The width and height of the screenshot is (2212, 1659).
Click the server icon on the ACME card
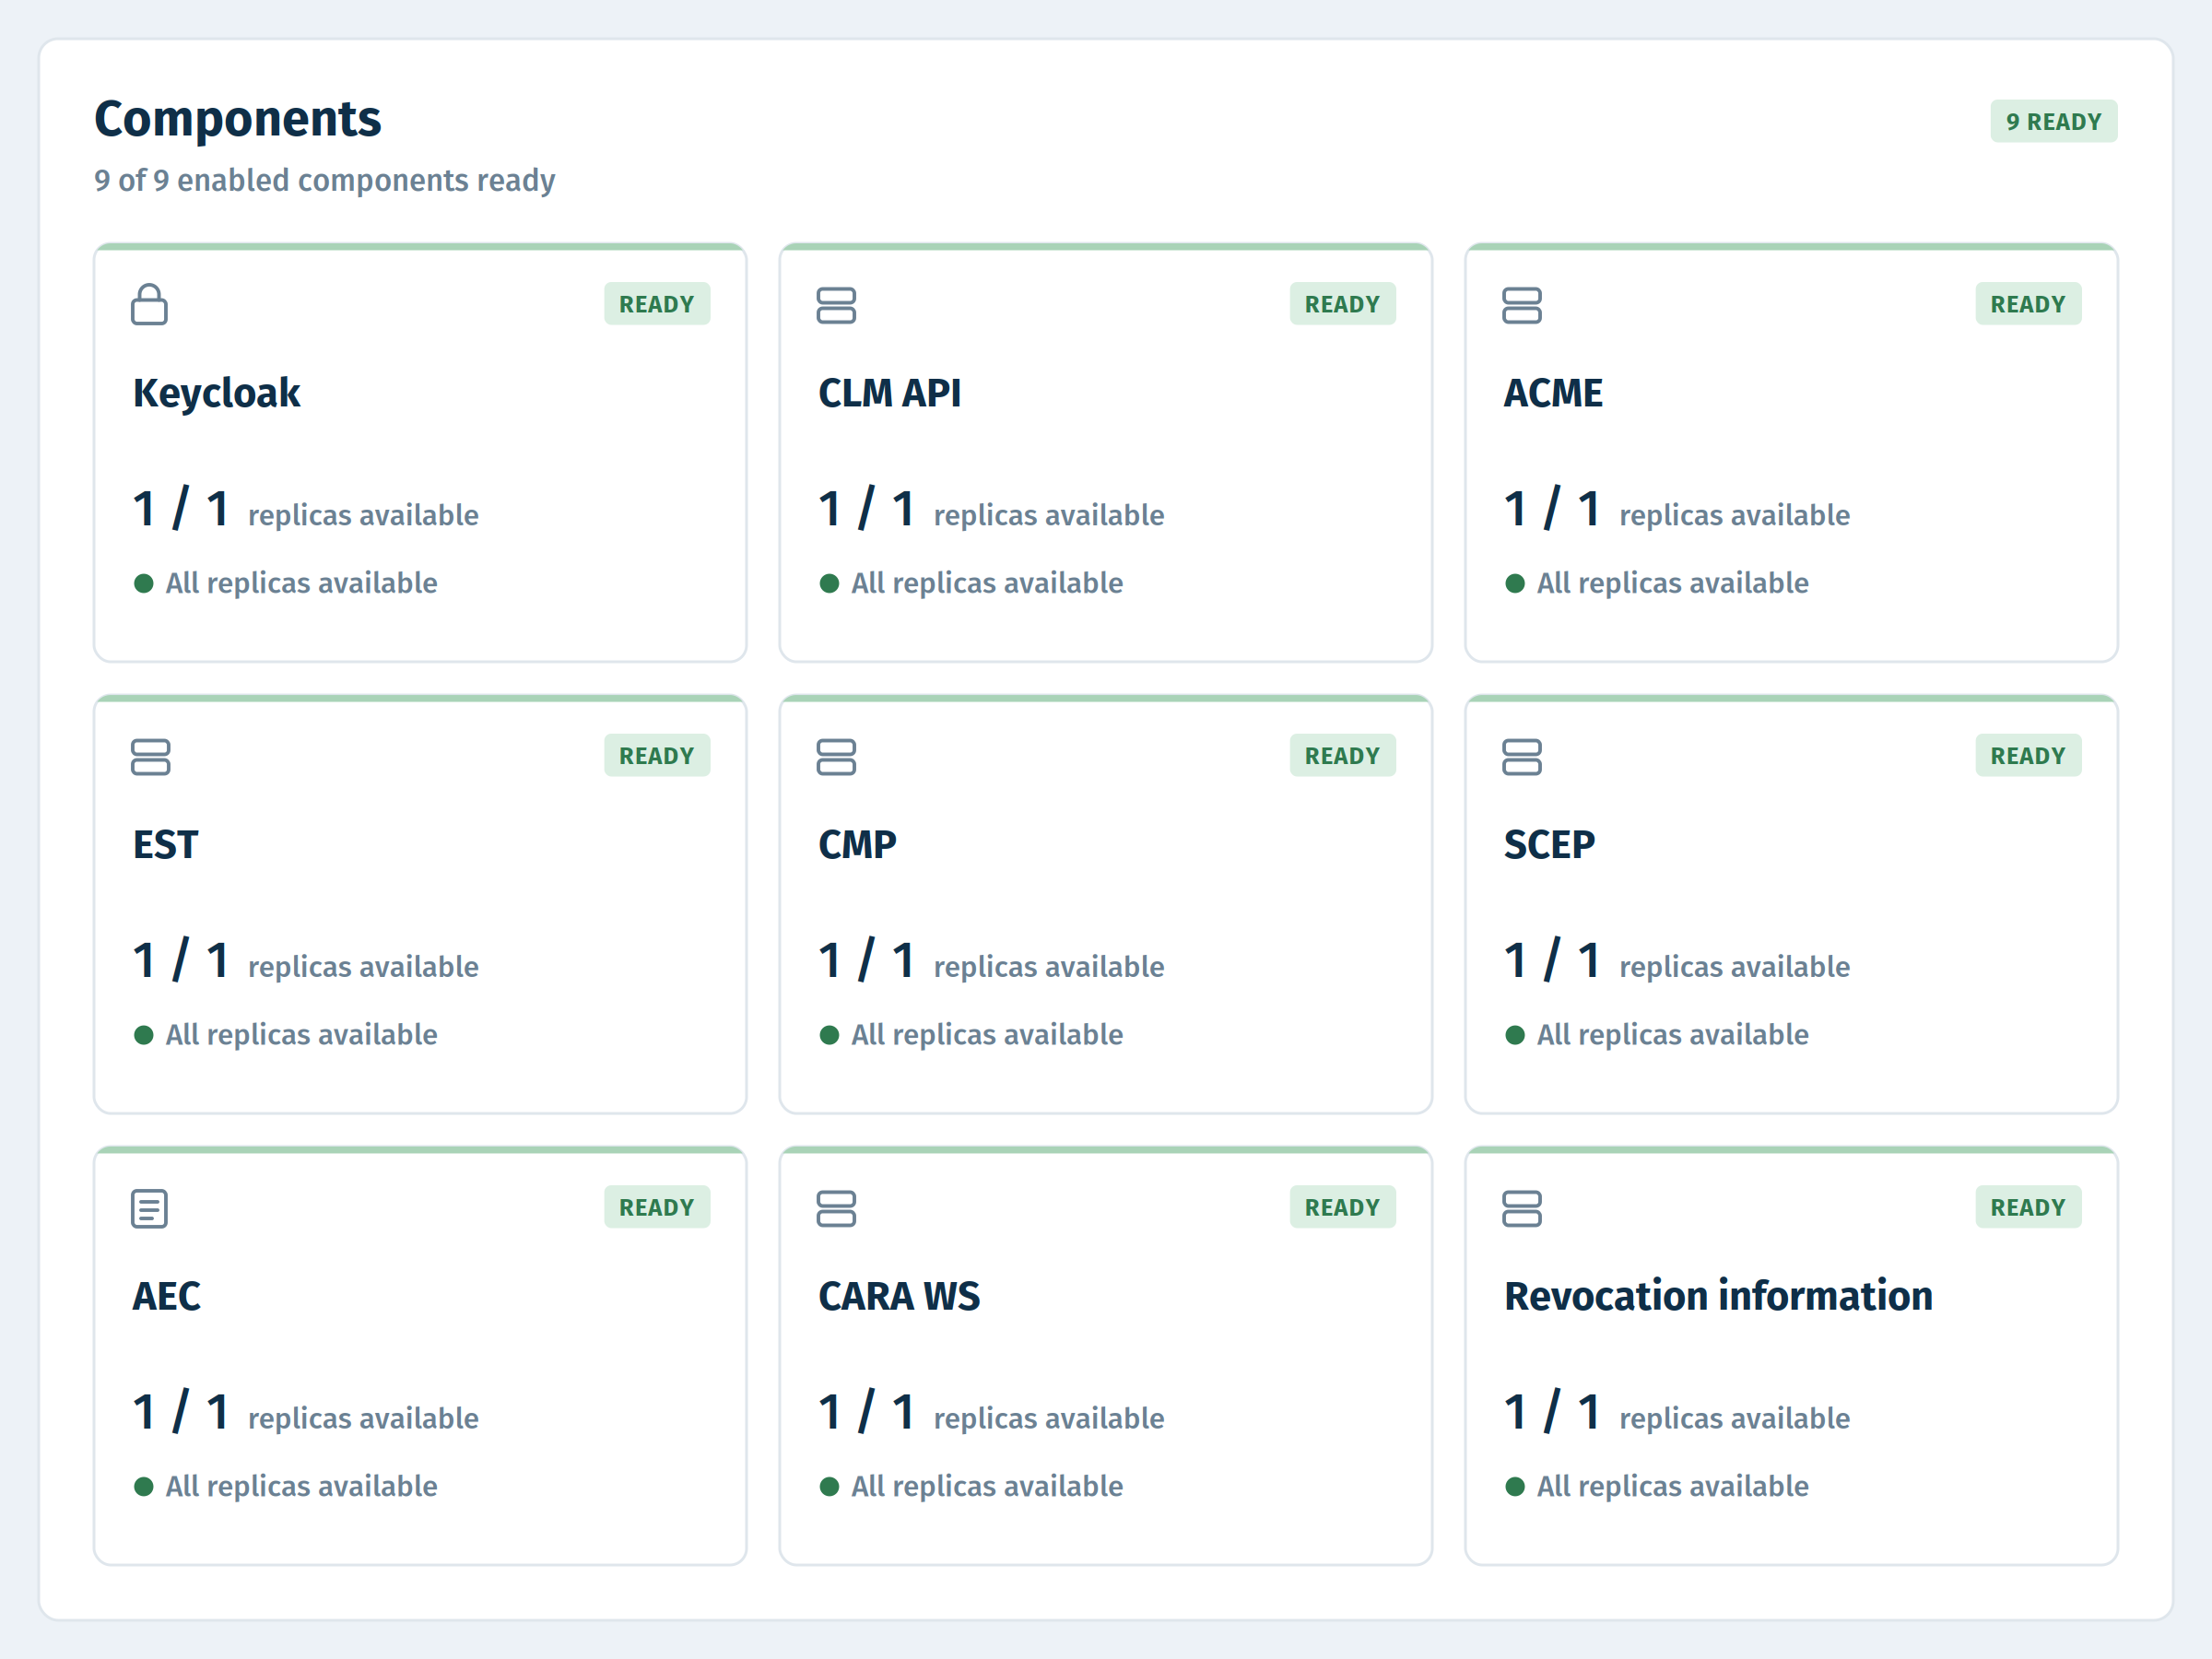(x=1522, y=305)
